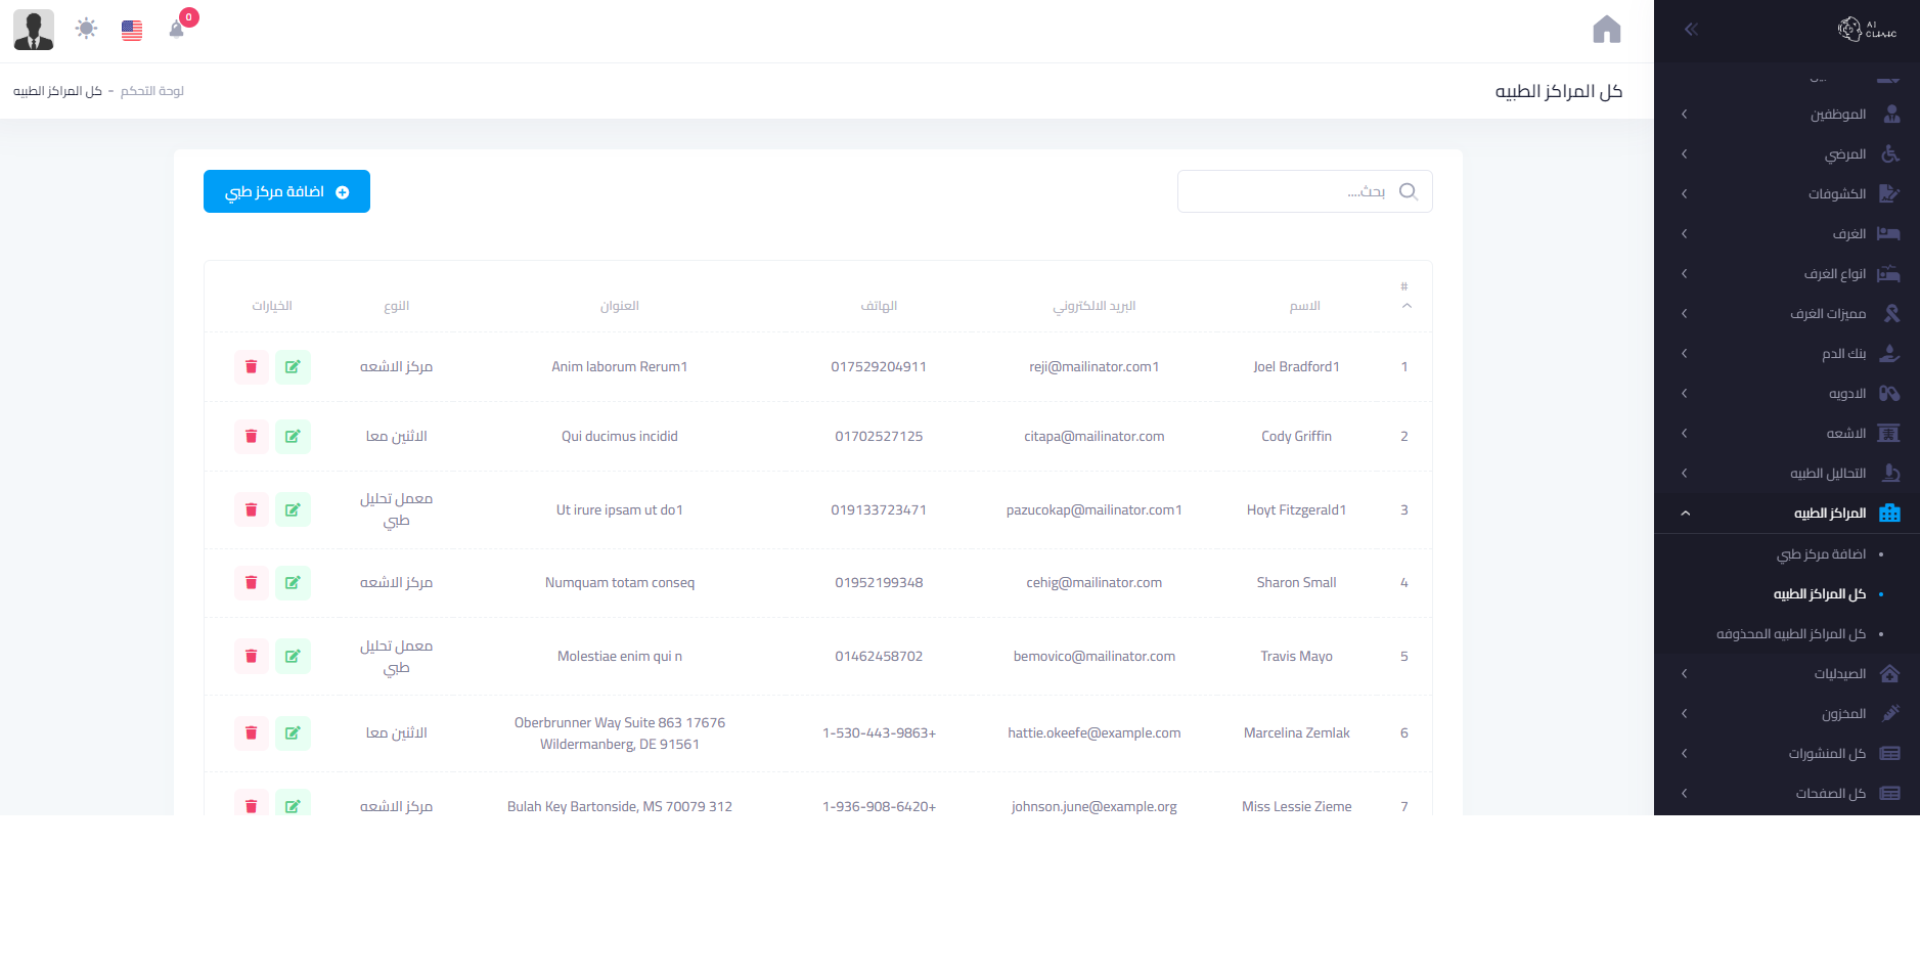Open اضافة مركز طبي sidebar submenu item
This screenshot has height=979, width=1920.
click(1821, 554)
